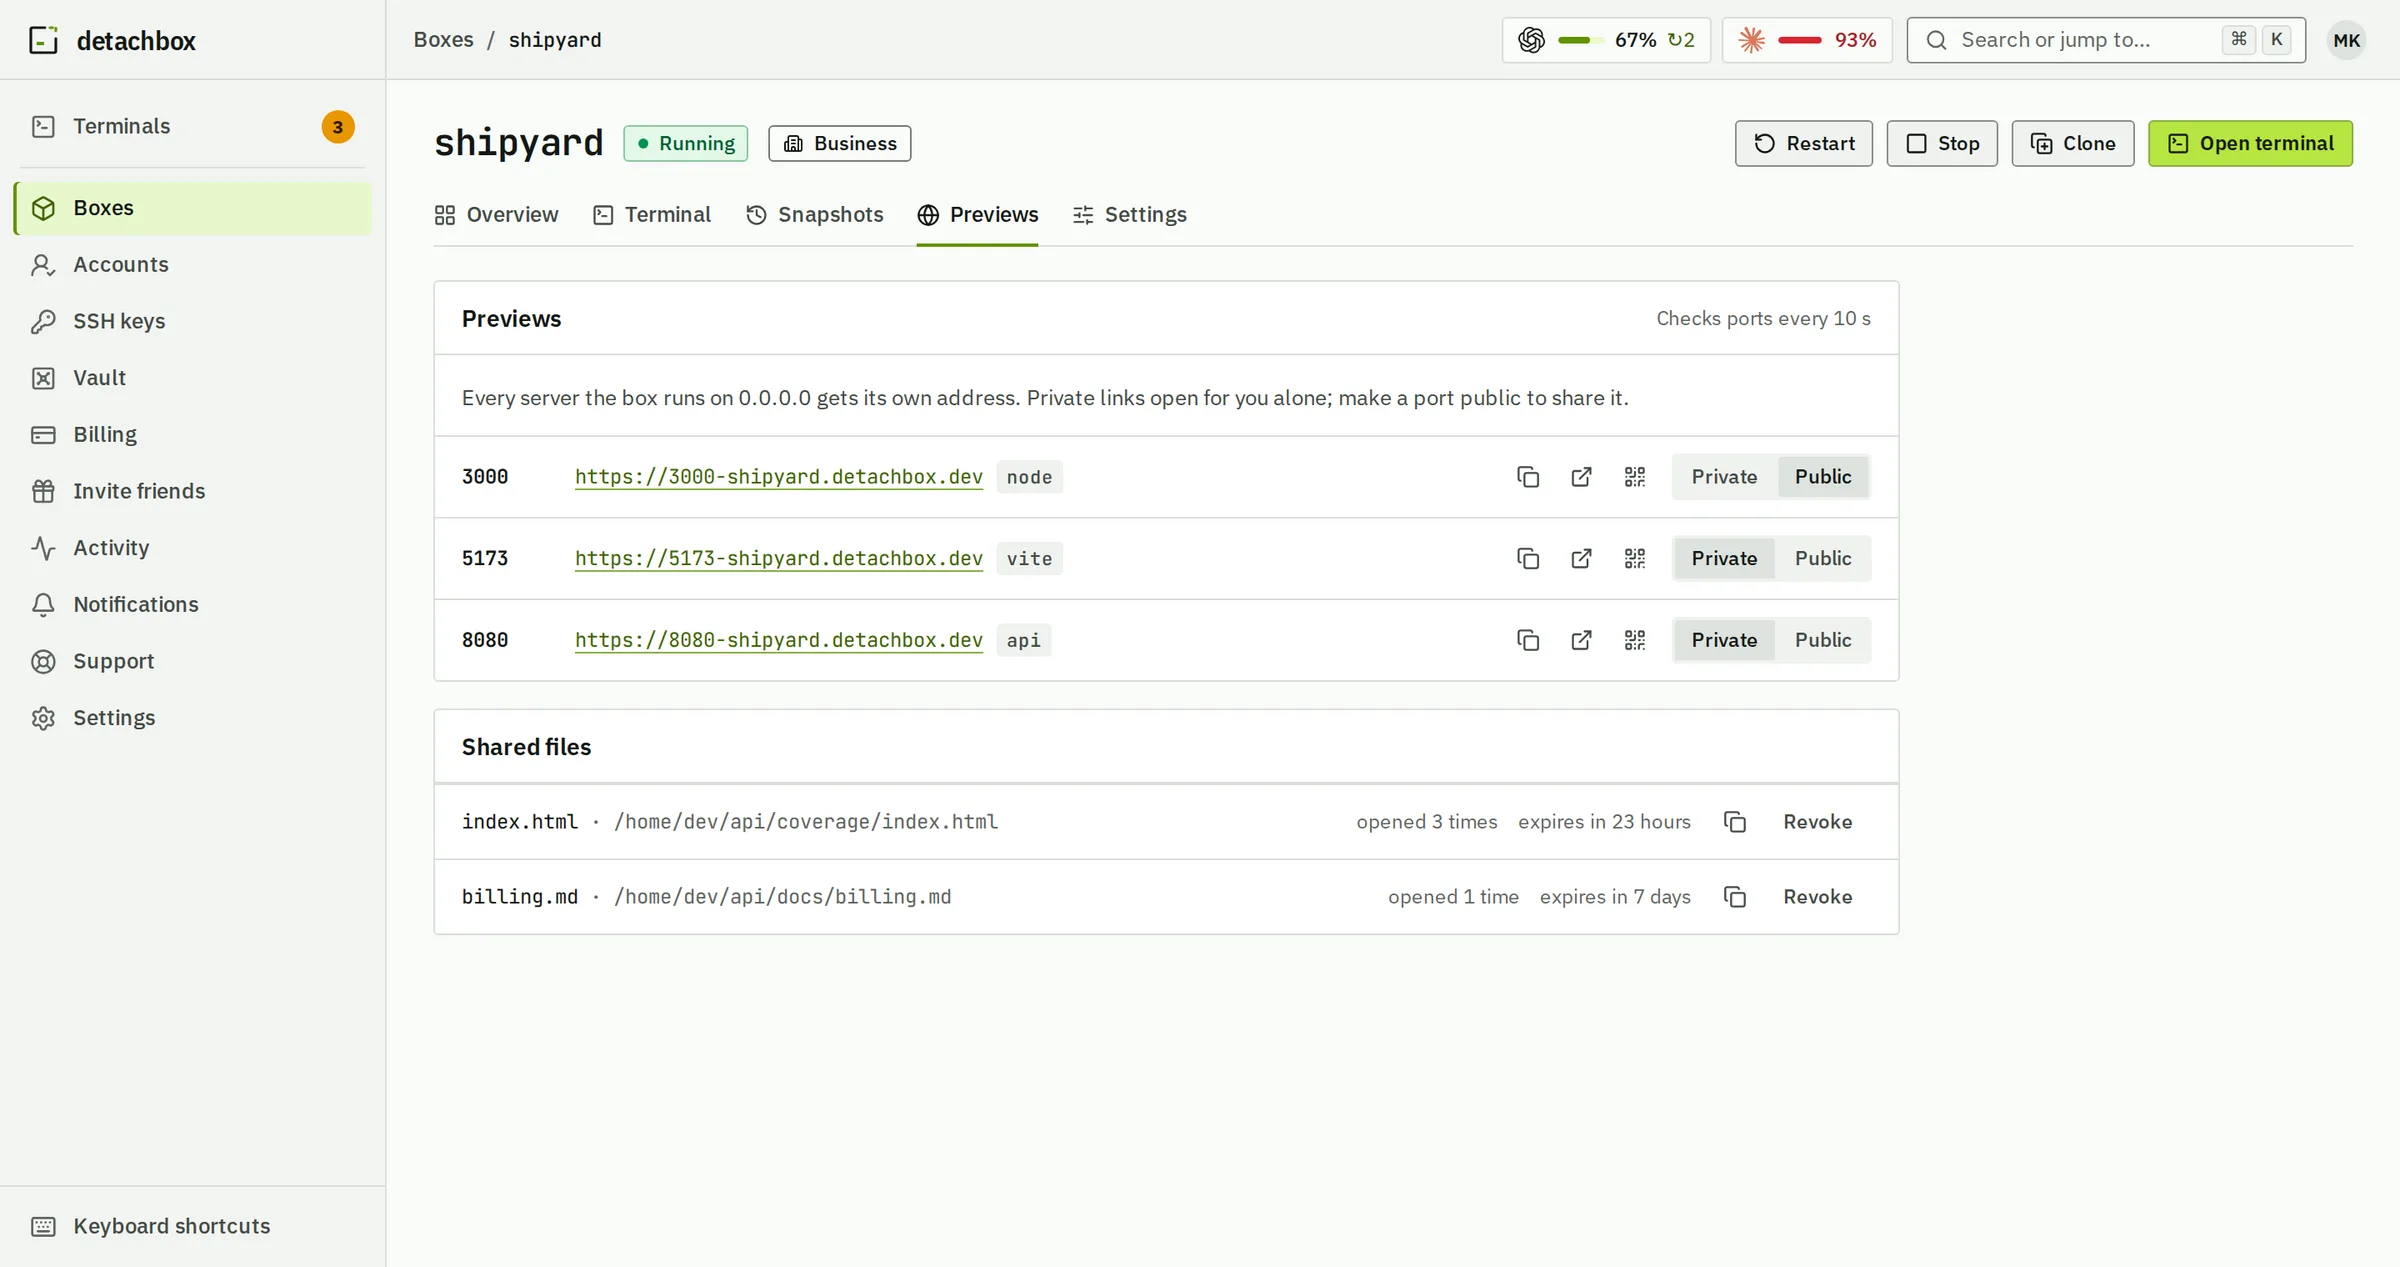The image size is (2400, 1267).
Task: Switch to the Terminal tab
Action: [652, 215]
